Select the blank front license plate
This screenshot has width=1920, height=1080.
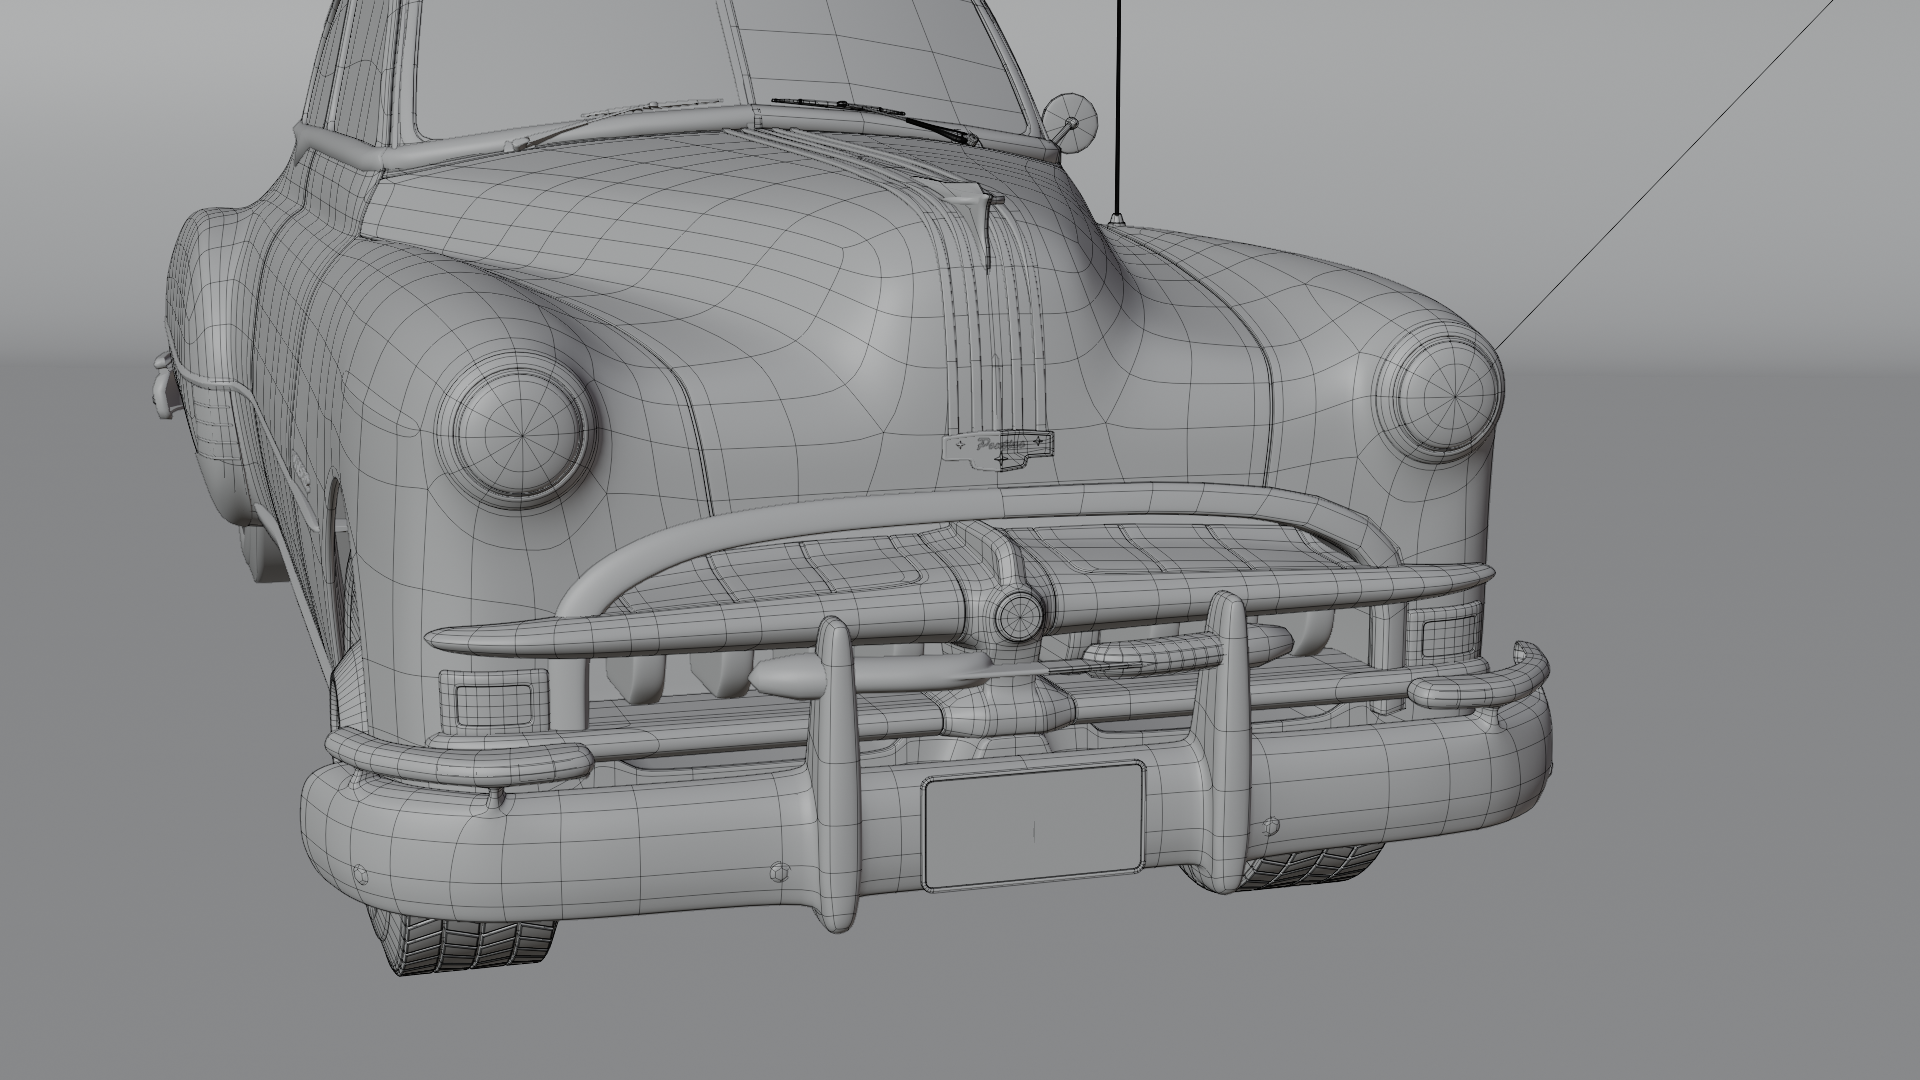tap(1034, 827)
